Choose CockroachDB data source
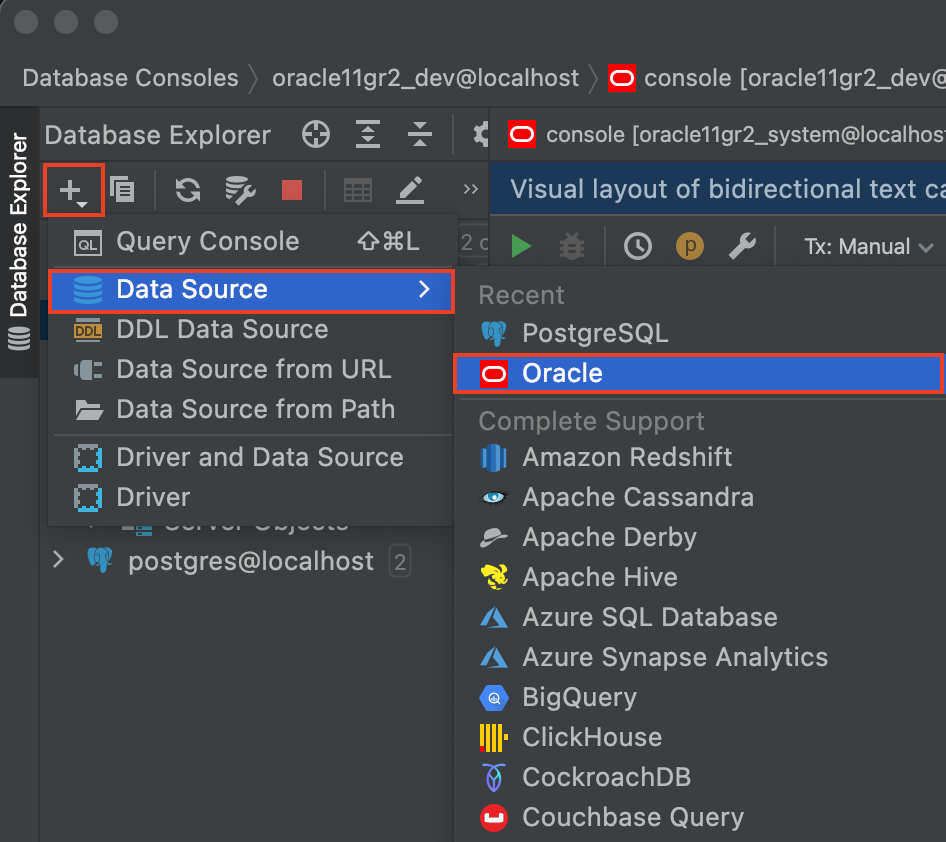This screenshot has height=842, width=946. (x=700, y=777)
